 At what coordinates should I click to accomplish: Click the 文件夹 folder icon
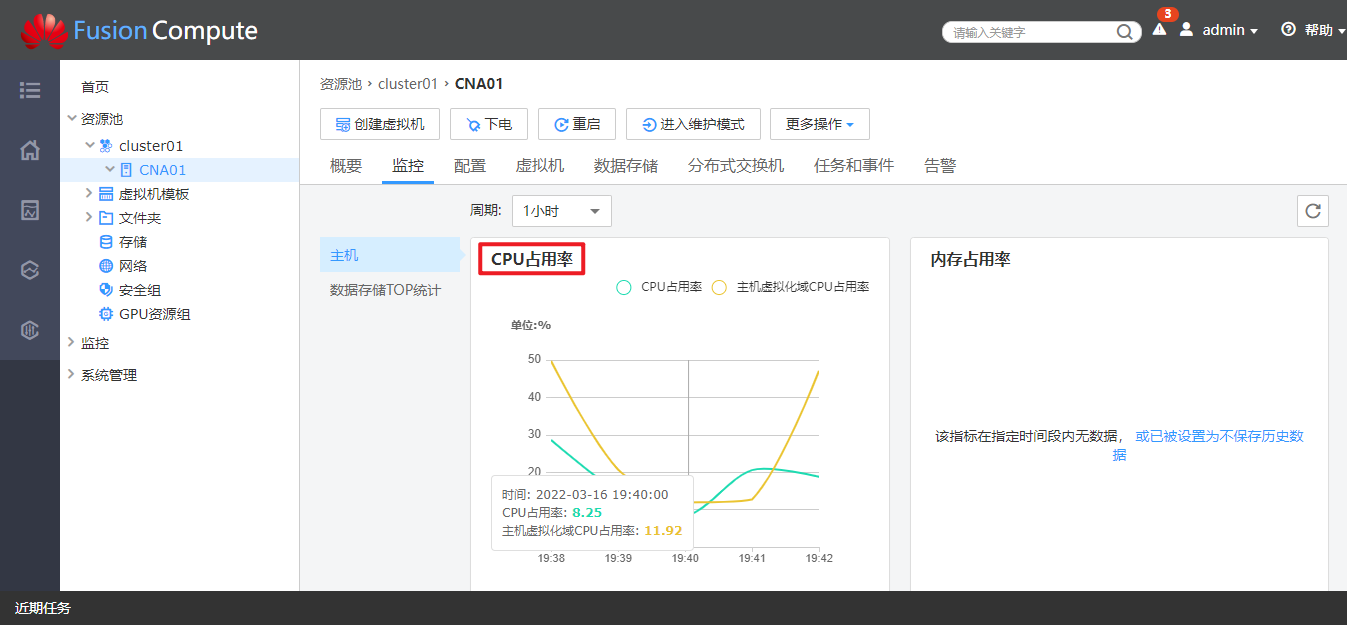[106, 218]
